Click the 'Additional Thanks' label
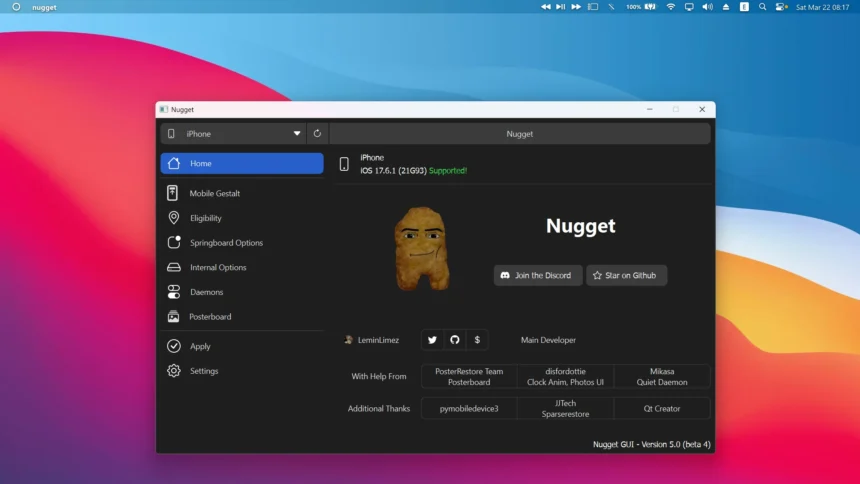Screen dimensions: 860x484 click(x=378, y=408)
